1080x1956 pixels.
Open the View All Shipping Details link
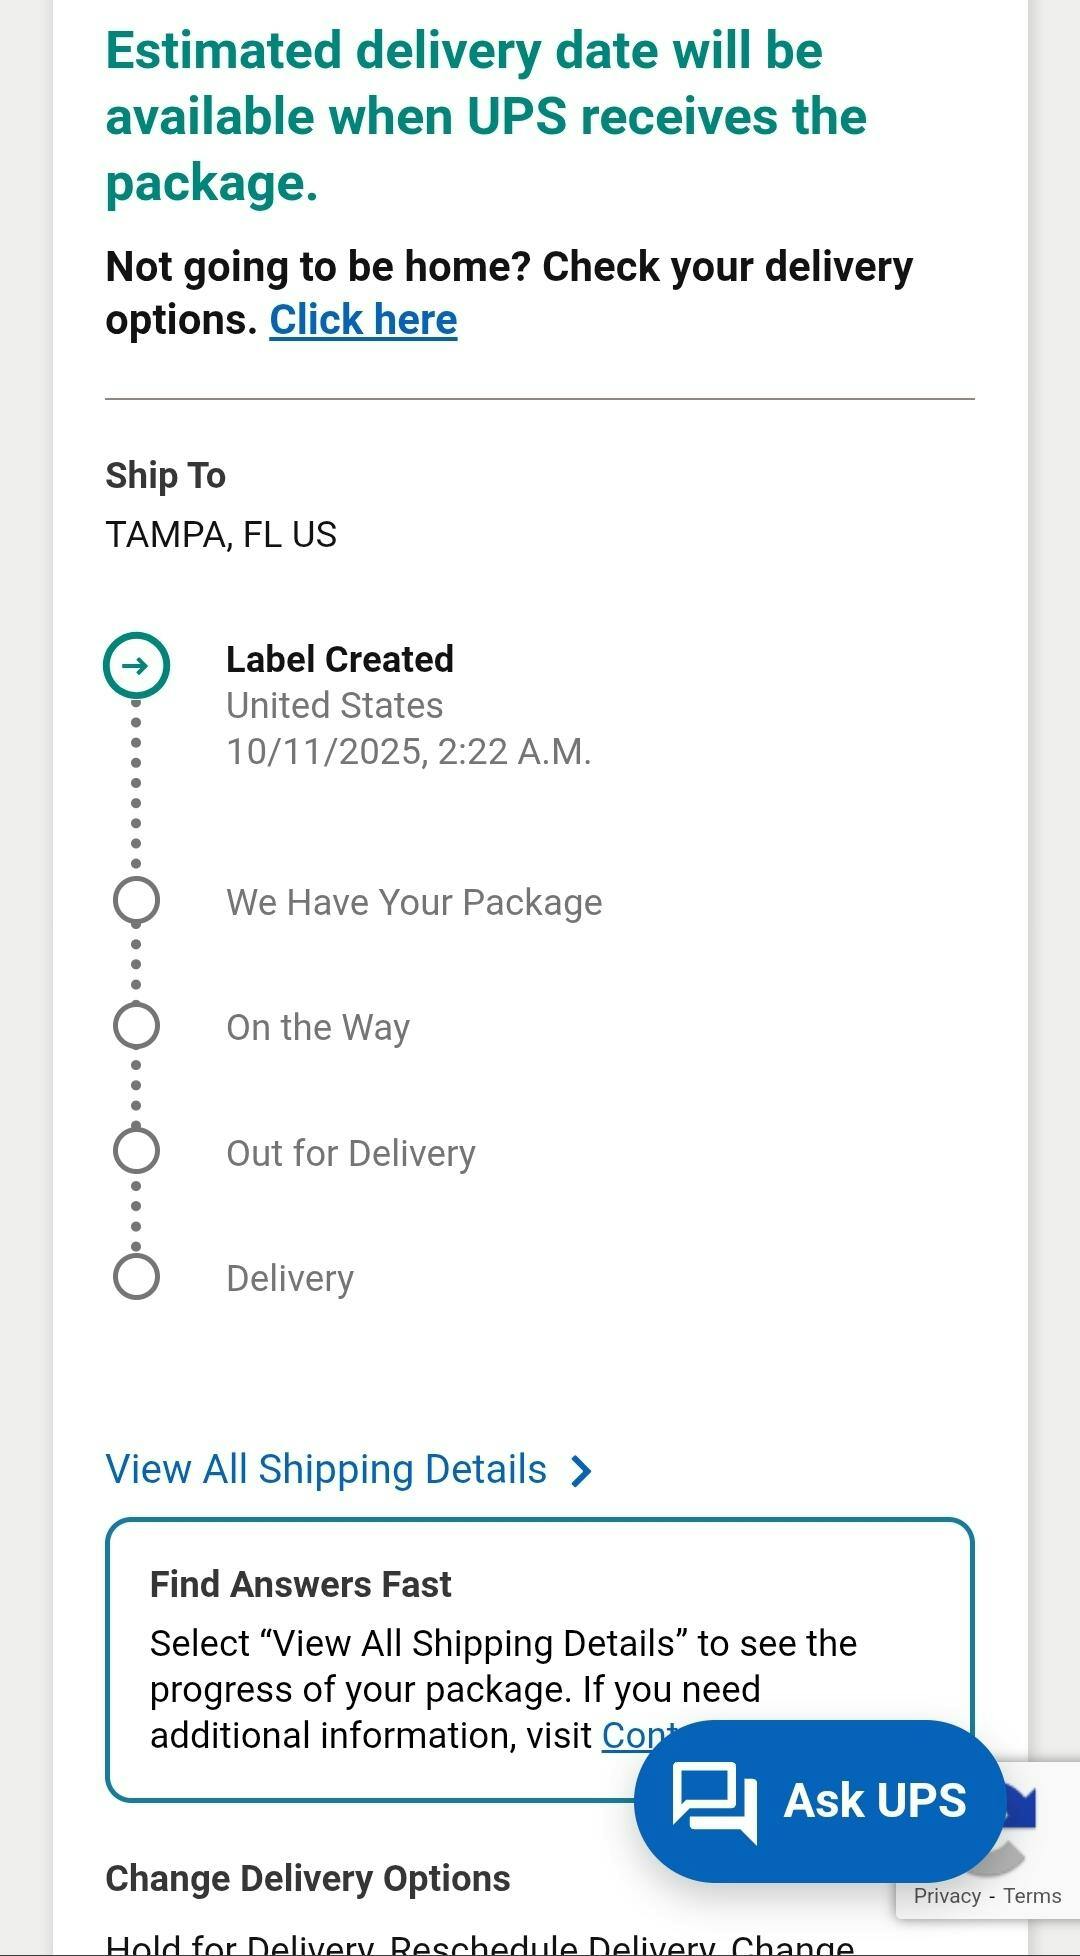point(326,1469)
